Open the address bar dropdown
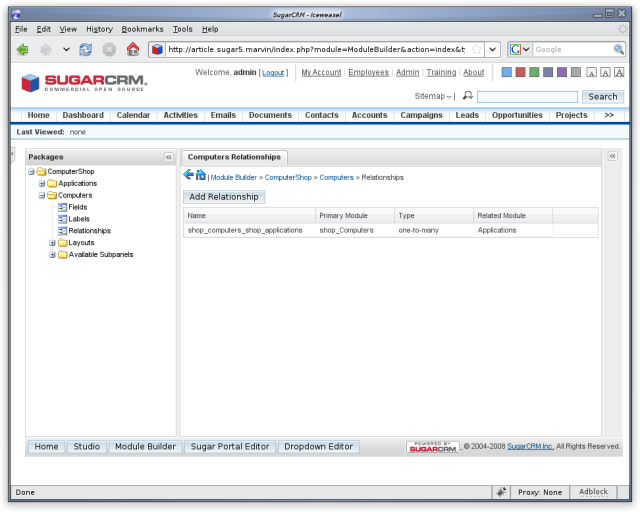The width and height of the screenshot is (640, 512). pos(493,49)
